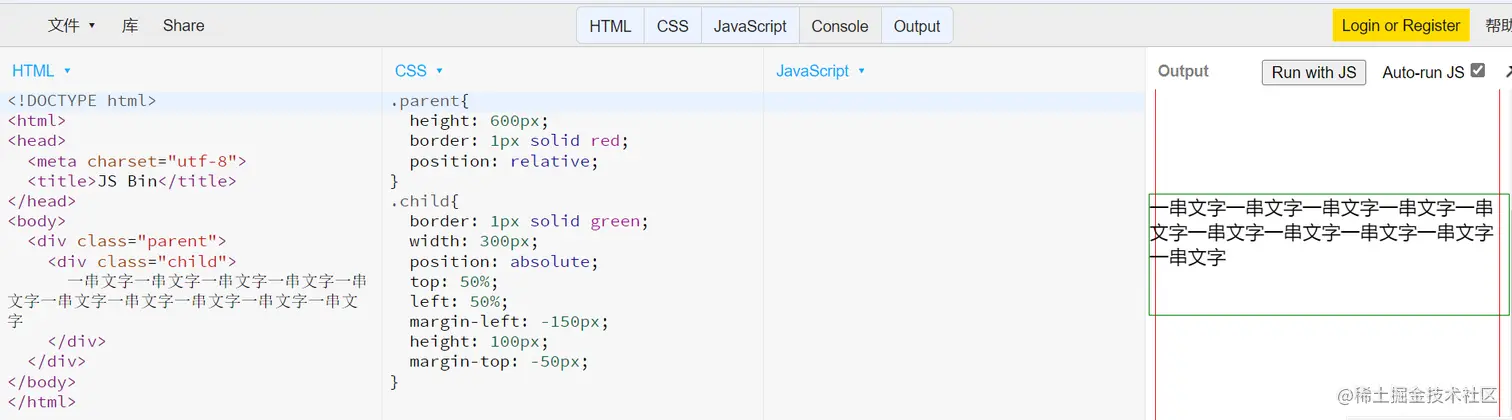Toggle the HTML panel button
Viewport: 1512px width, 420px height.
(x=610, y=26)
